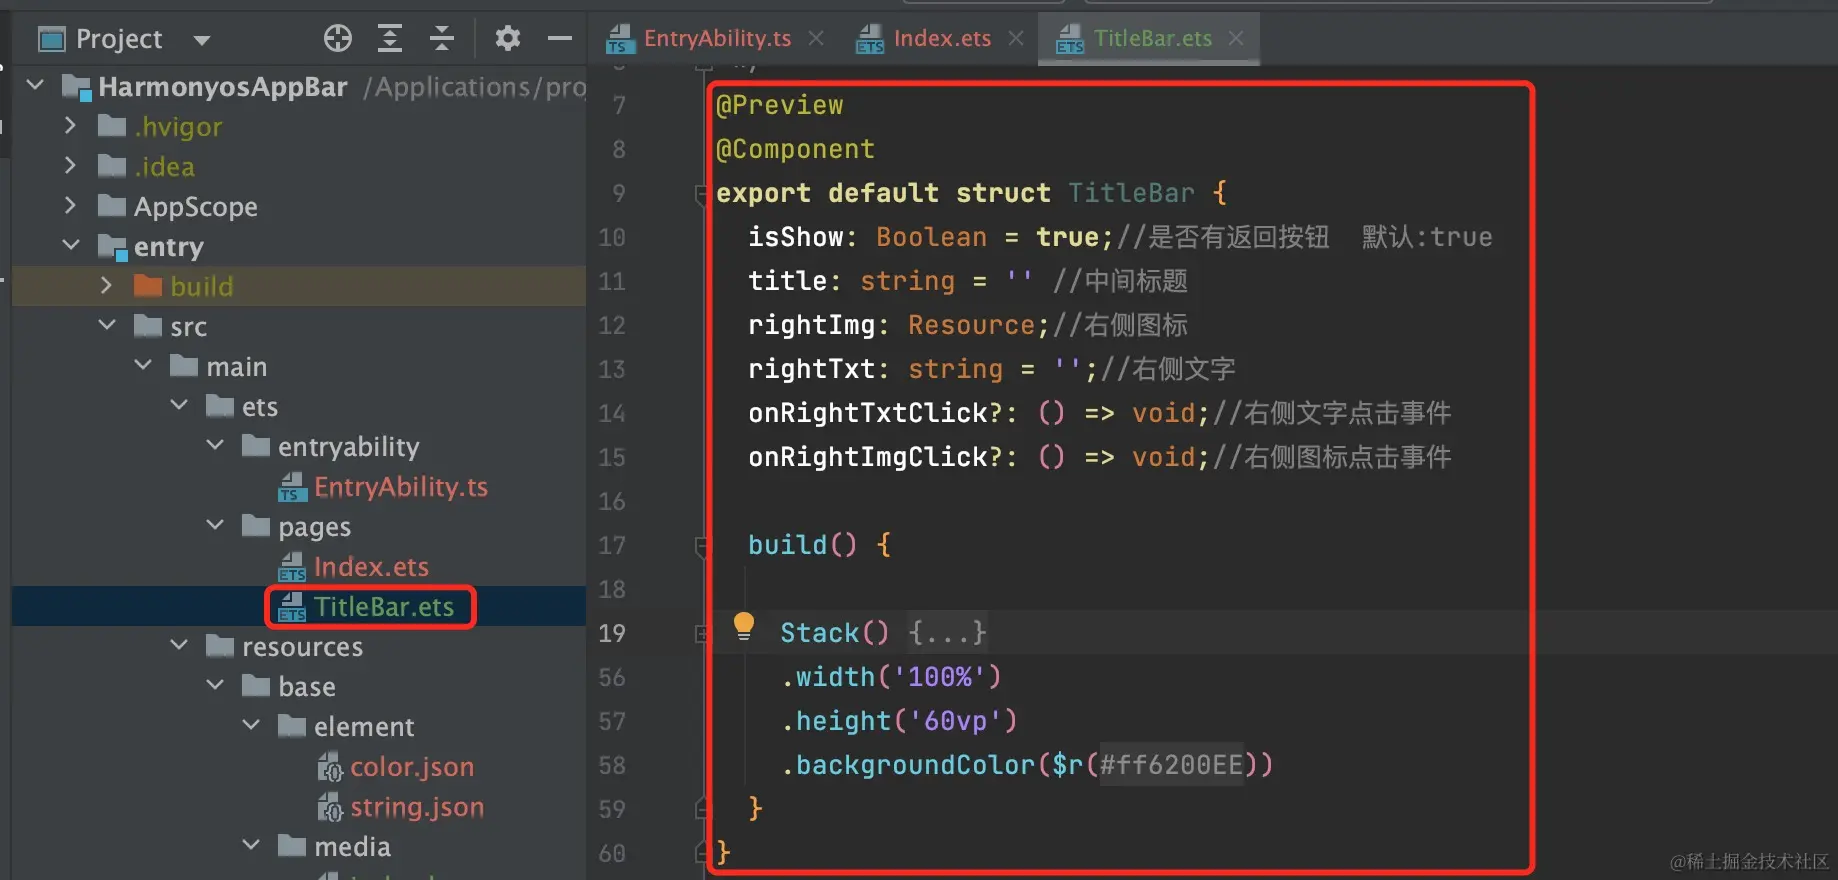Click the orange build folder icon
The width and height of the screenshot is (1838, 880).
click(148, 286)
